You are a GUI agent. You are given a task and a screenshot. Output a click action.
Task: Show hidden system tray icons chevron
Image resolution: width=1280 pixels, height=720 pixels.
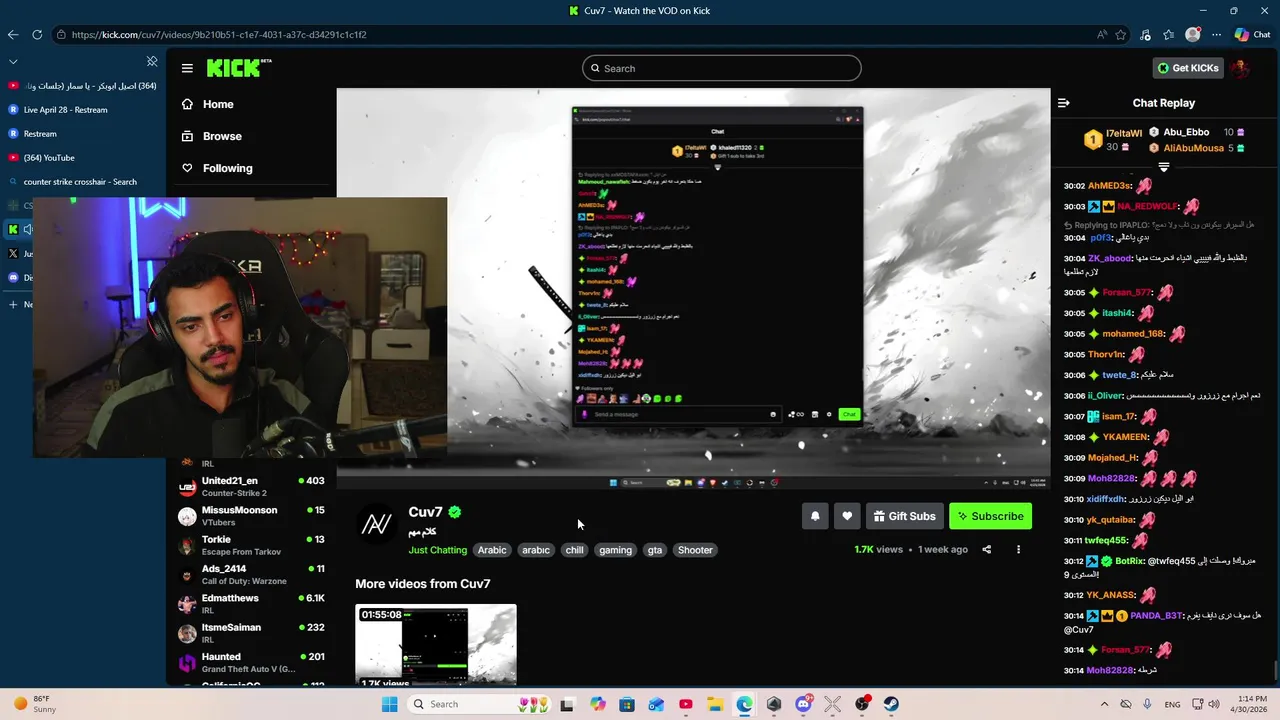(x=1104, y=704)
